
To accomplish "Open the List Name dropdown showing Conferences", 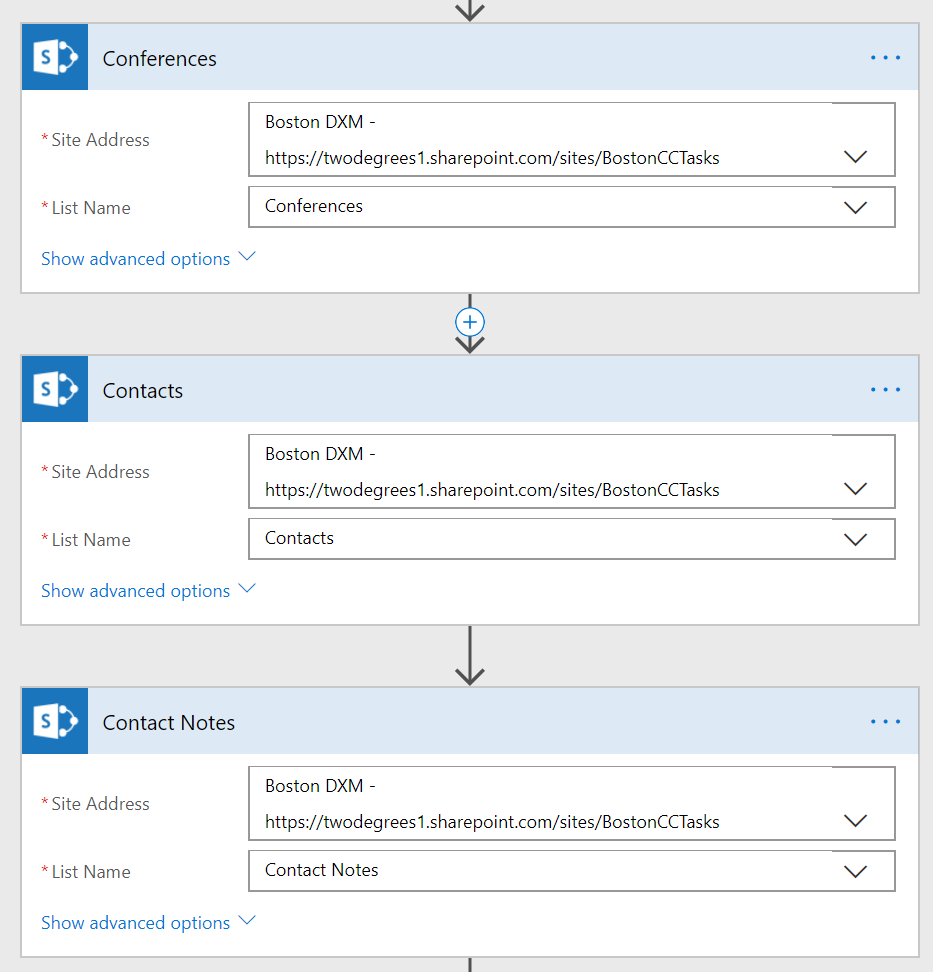I will click(x=855, y=207).
